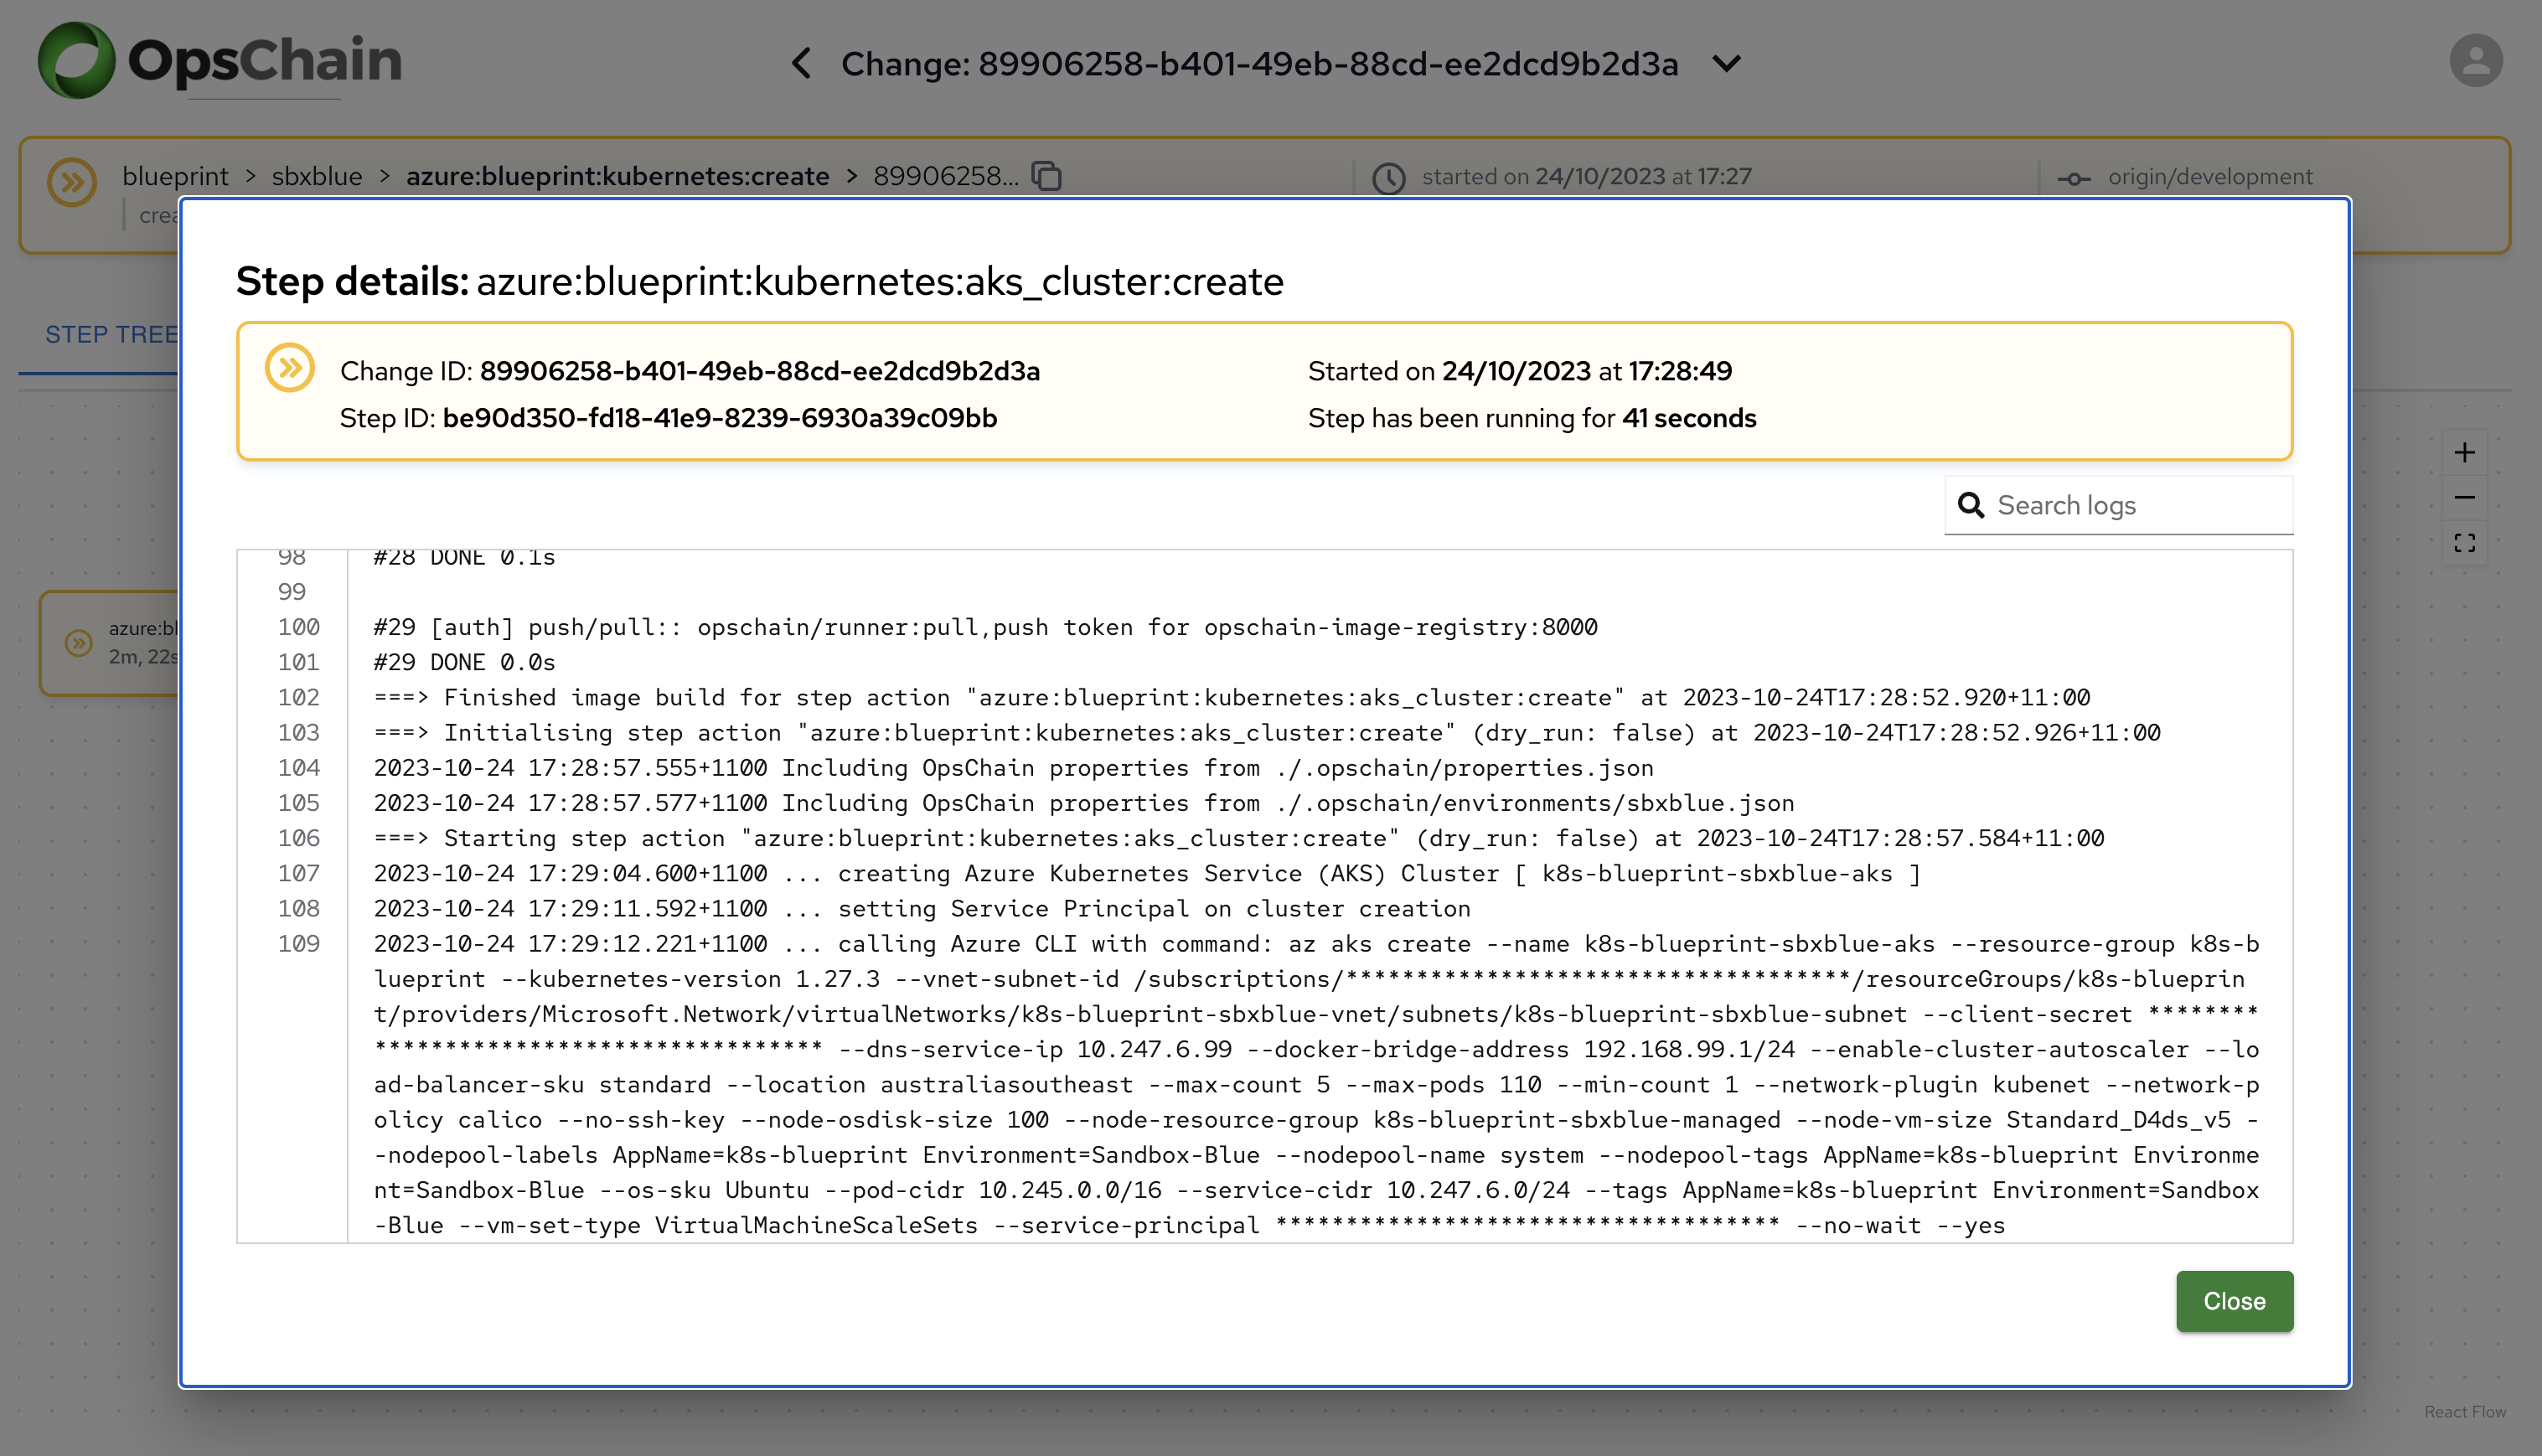This screenshot has width=2542, height=1456.
Task: Click the Change ID value text
Action: tap(760, 371)
